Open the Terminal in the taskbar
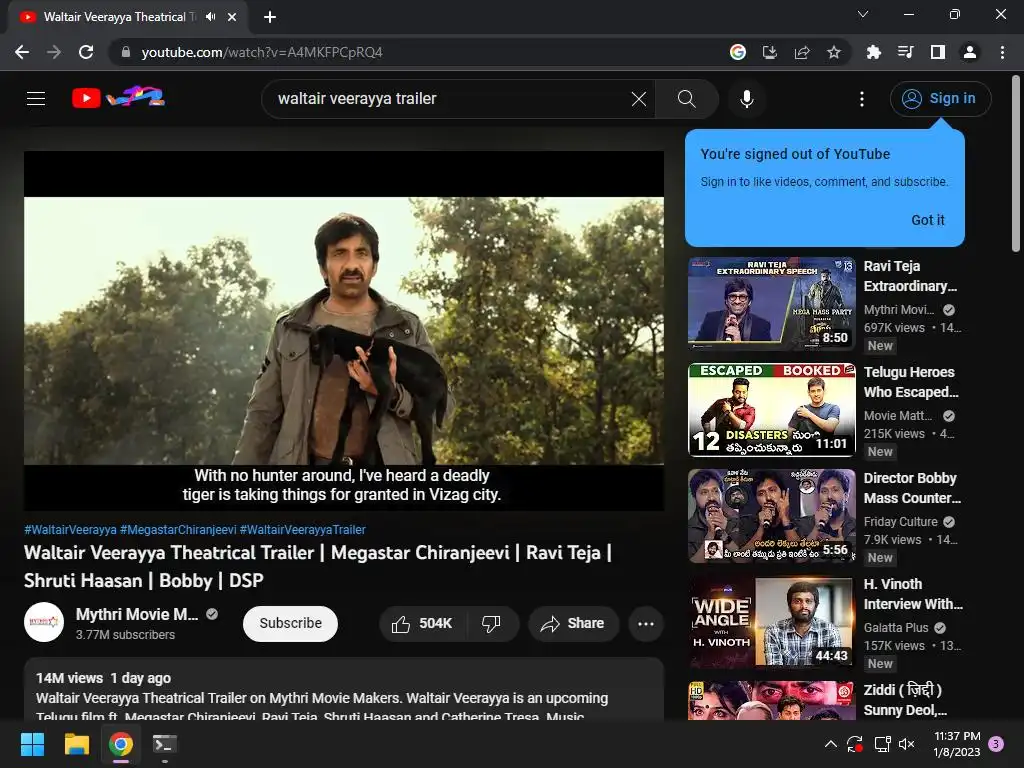Screen dimensions: 1024x768 [x=165, y=744]
